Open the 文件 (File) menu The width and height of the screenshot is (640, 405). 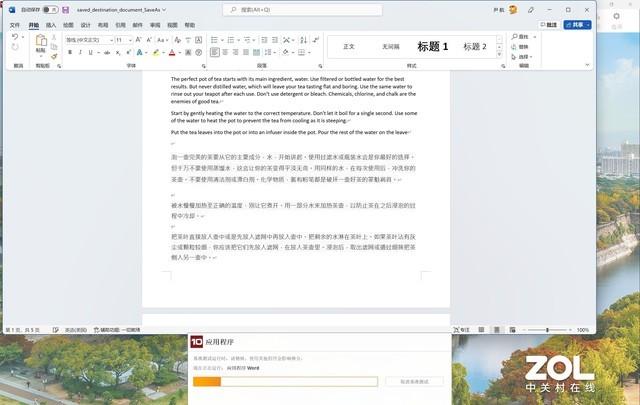click(x=15, y=25)
